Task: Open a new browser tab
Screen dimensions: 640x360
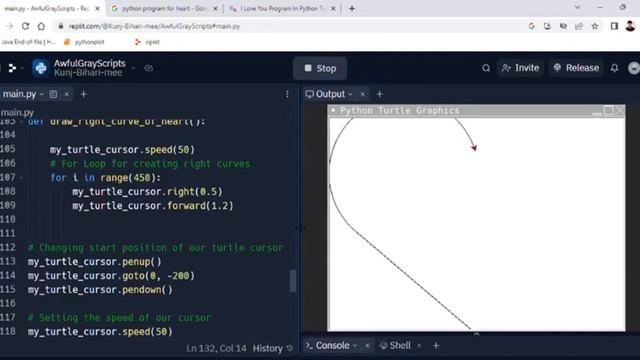Action: click(x=352, y=9)
